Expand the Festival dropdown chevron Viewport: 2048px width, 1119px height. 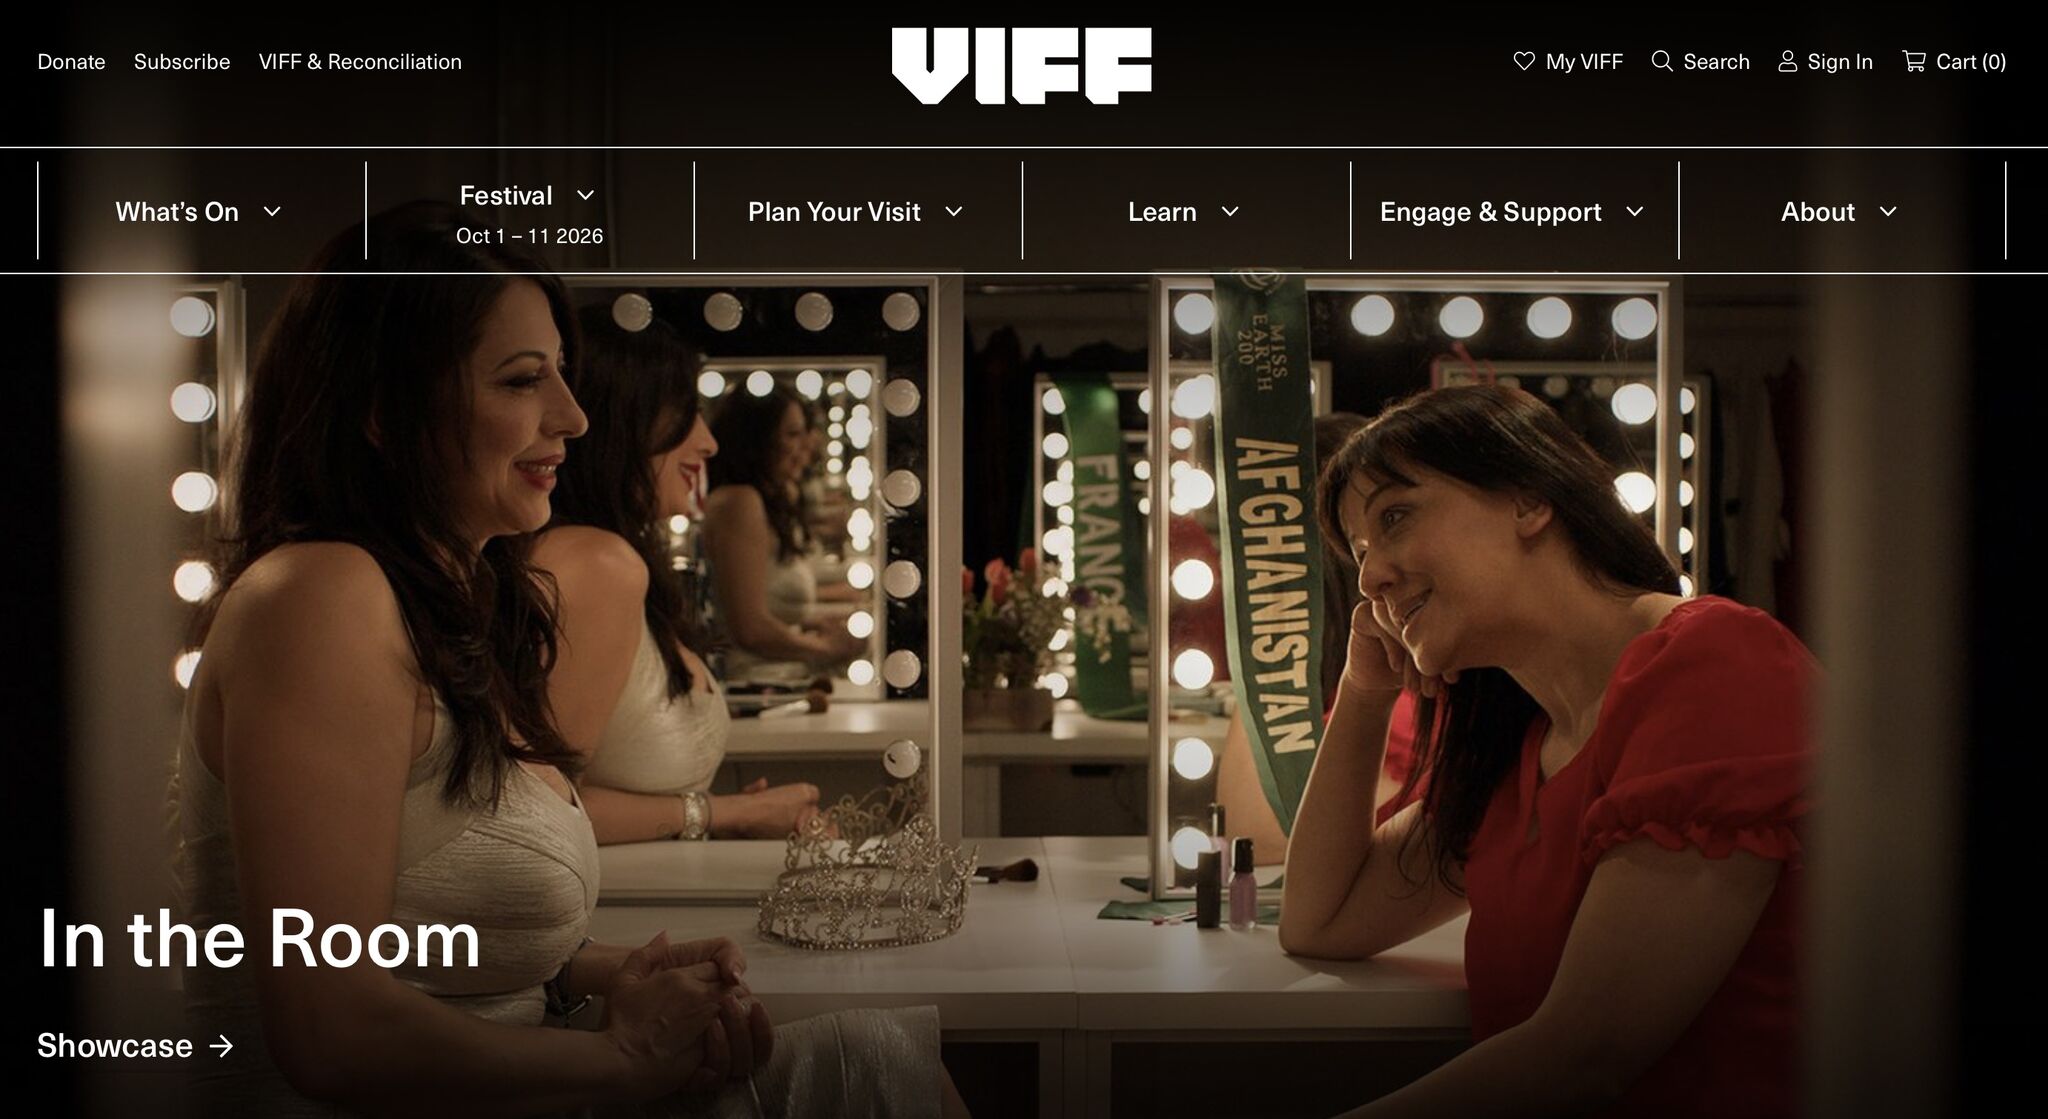click(x=586, y=195)
